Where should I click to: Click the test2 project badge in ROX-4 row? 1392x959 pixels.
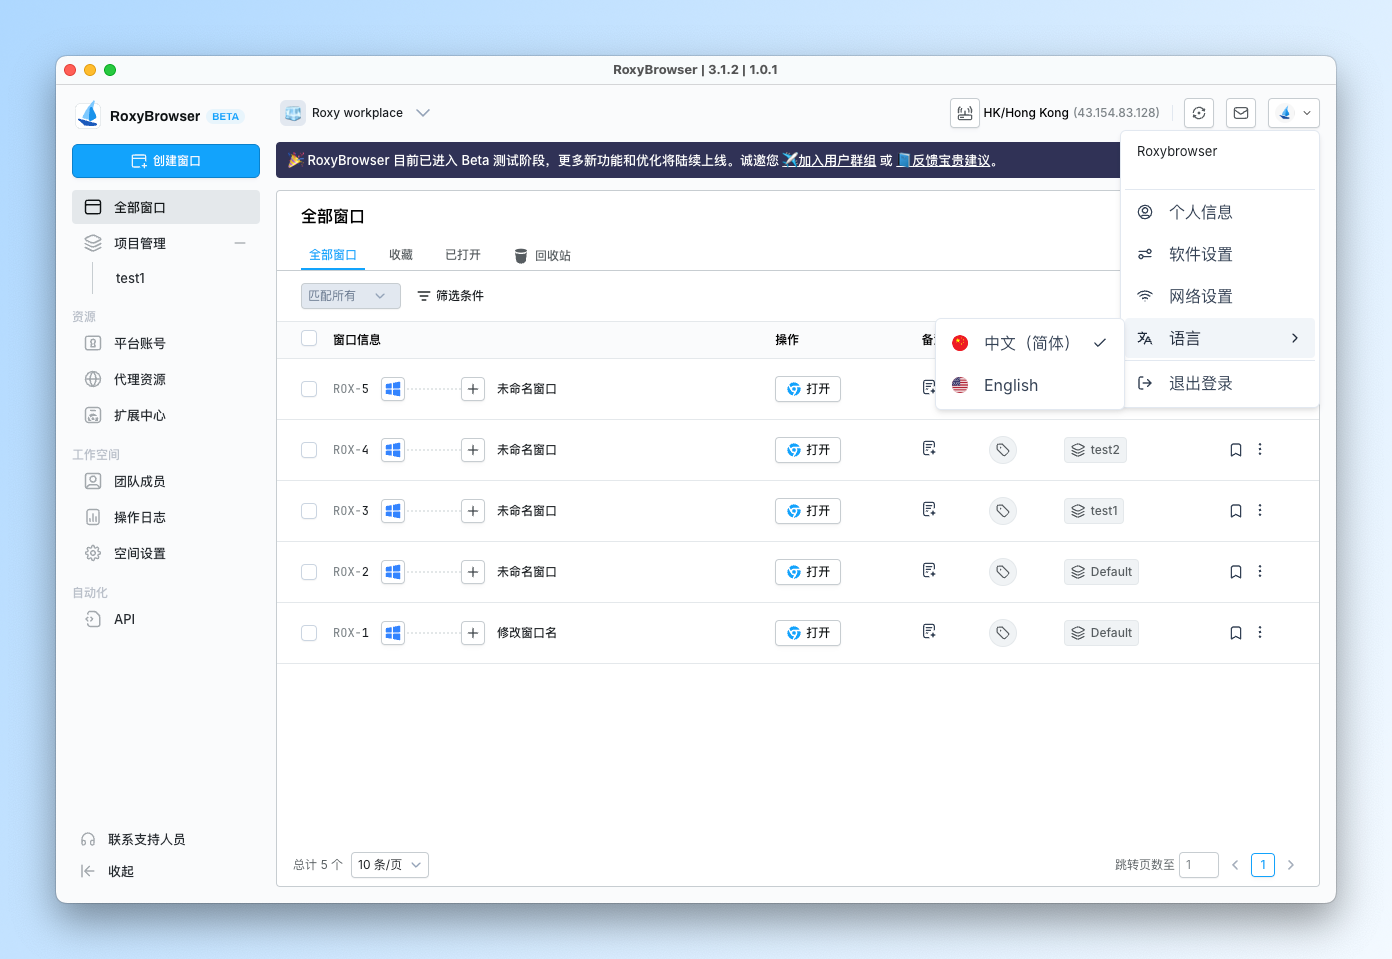(x=1096, y=450)
